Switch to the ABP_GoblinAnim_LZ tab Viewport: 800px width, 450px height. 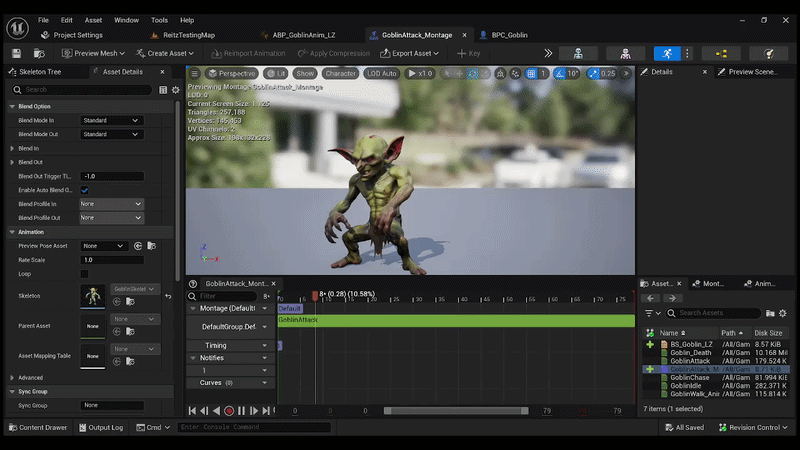[x=303, y=35]
